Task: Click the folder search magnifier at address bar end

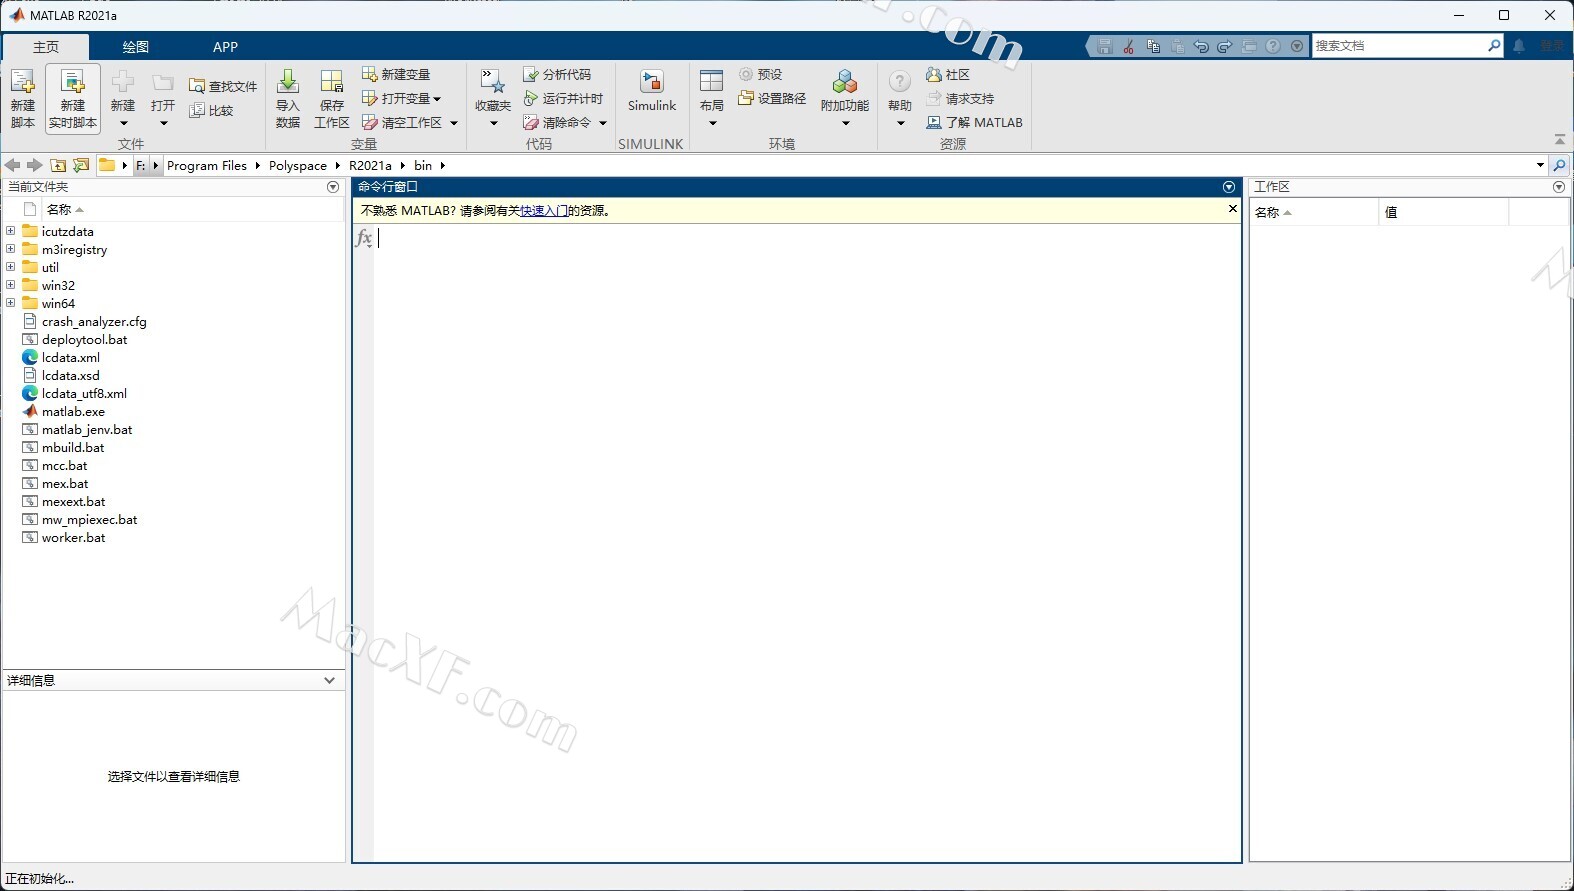Action: (1559, 165)
